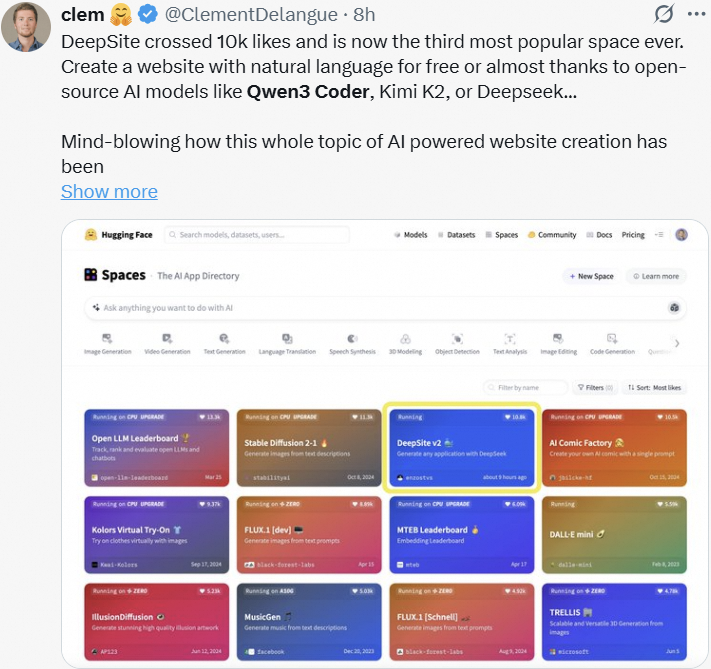Image resolution: width=711 pixels, height=669 pixels.
Task: Click the Grok icon beside the tweet menu
Action: tap(664, 14)
